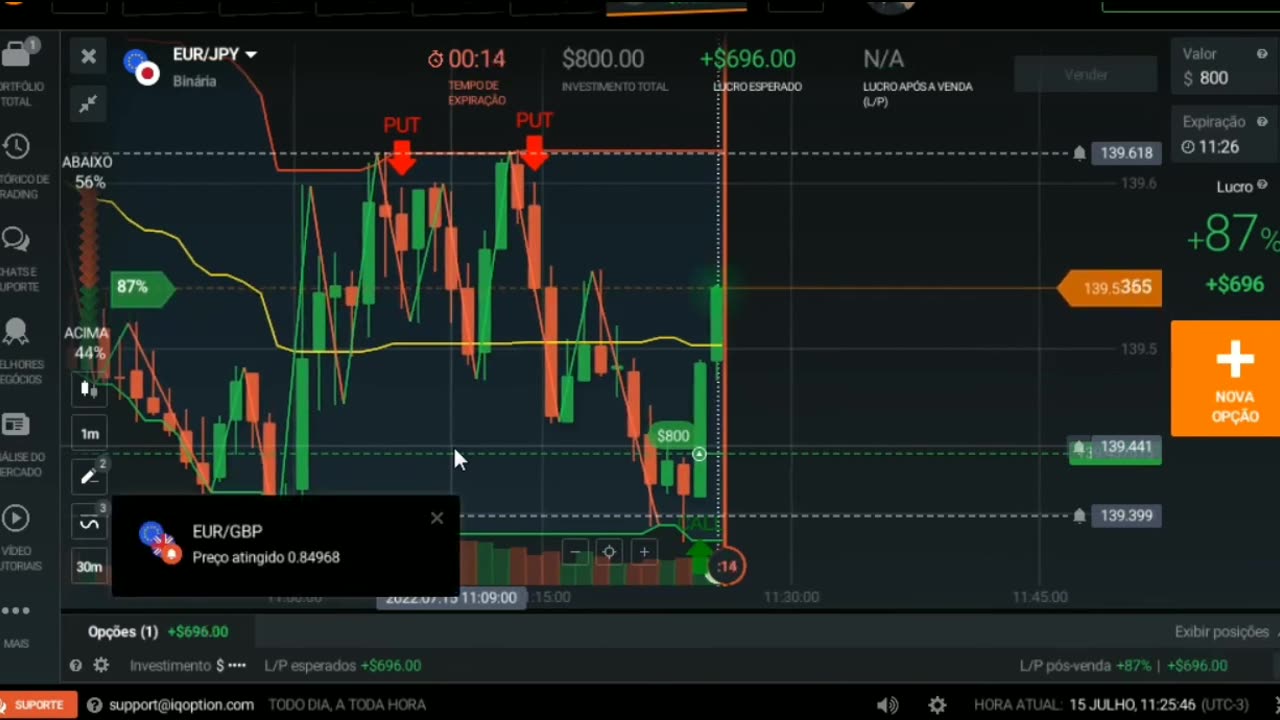Select the 139.399 price alert label
Viewport: 1280px width, 720px height.
(1126, 516)
